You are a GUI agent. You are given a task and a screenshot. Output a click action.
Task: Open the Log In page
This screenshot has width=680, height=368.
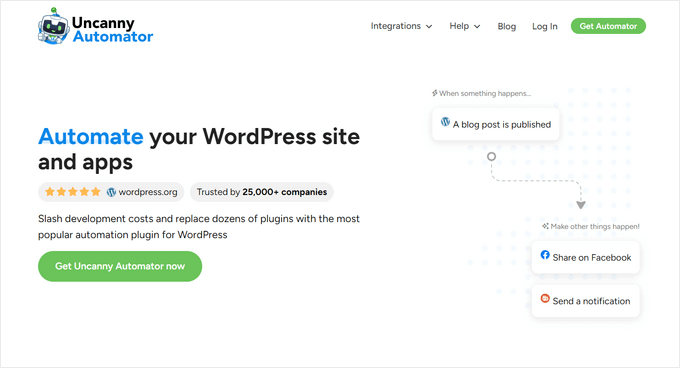[x=545, y=26]
